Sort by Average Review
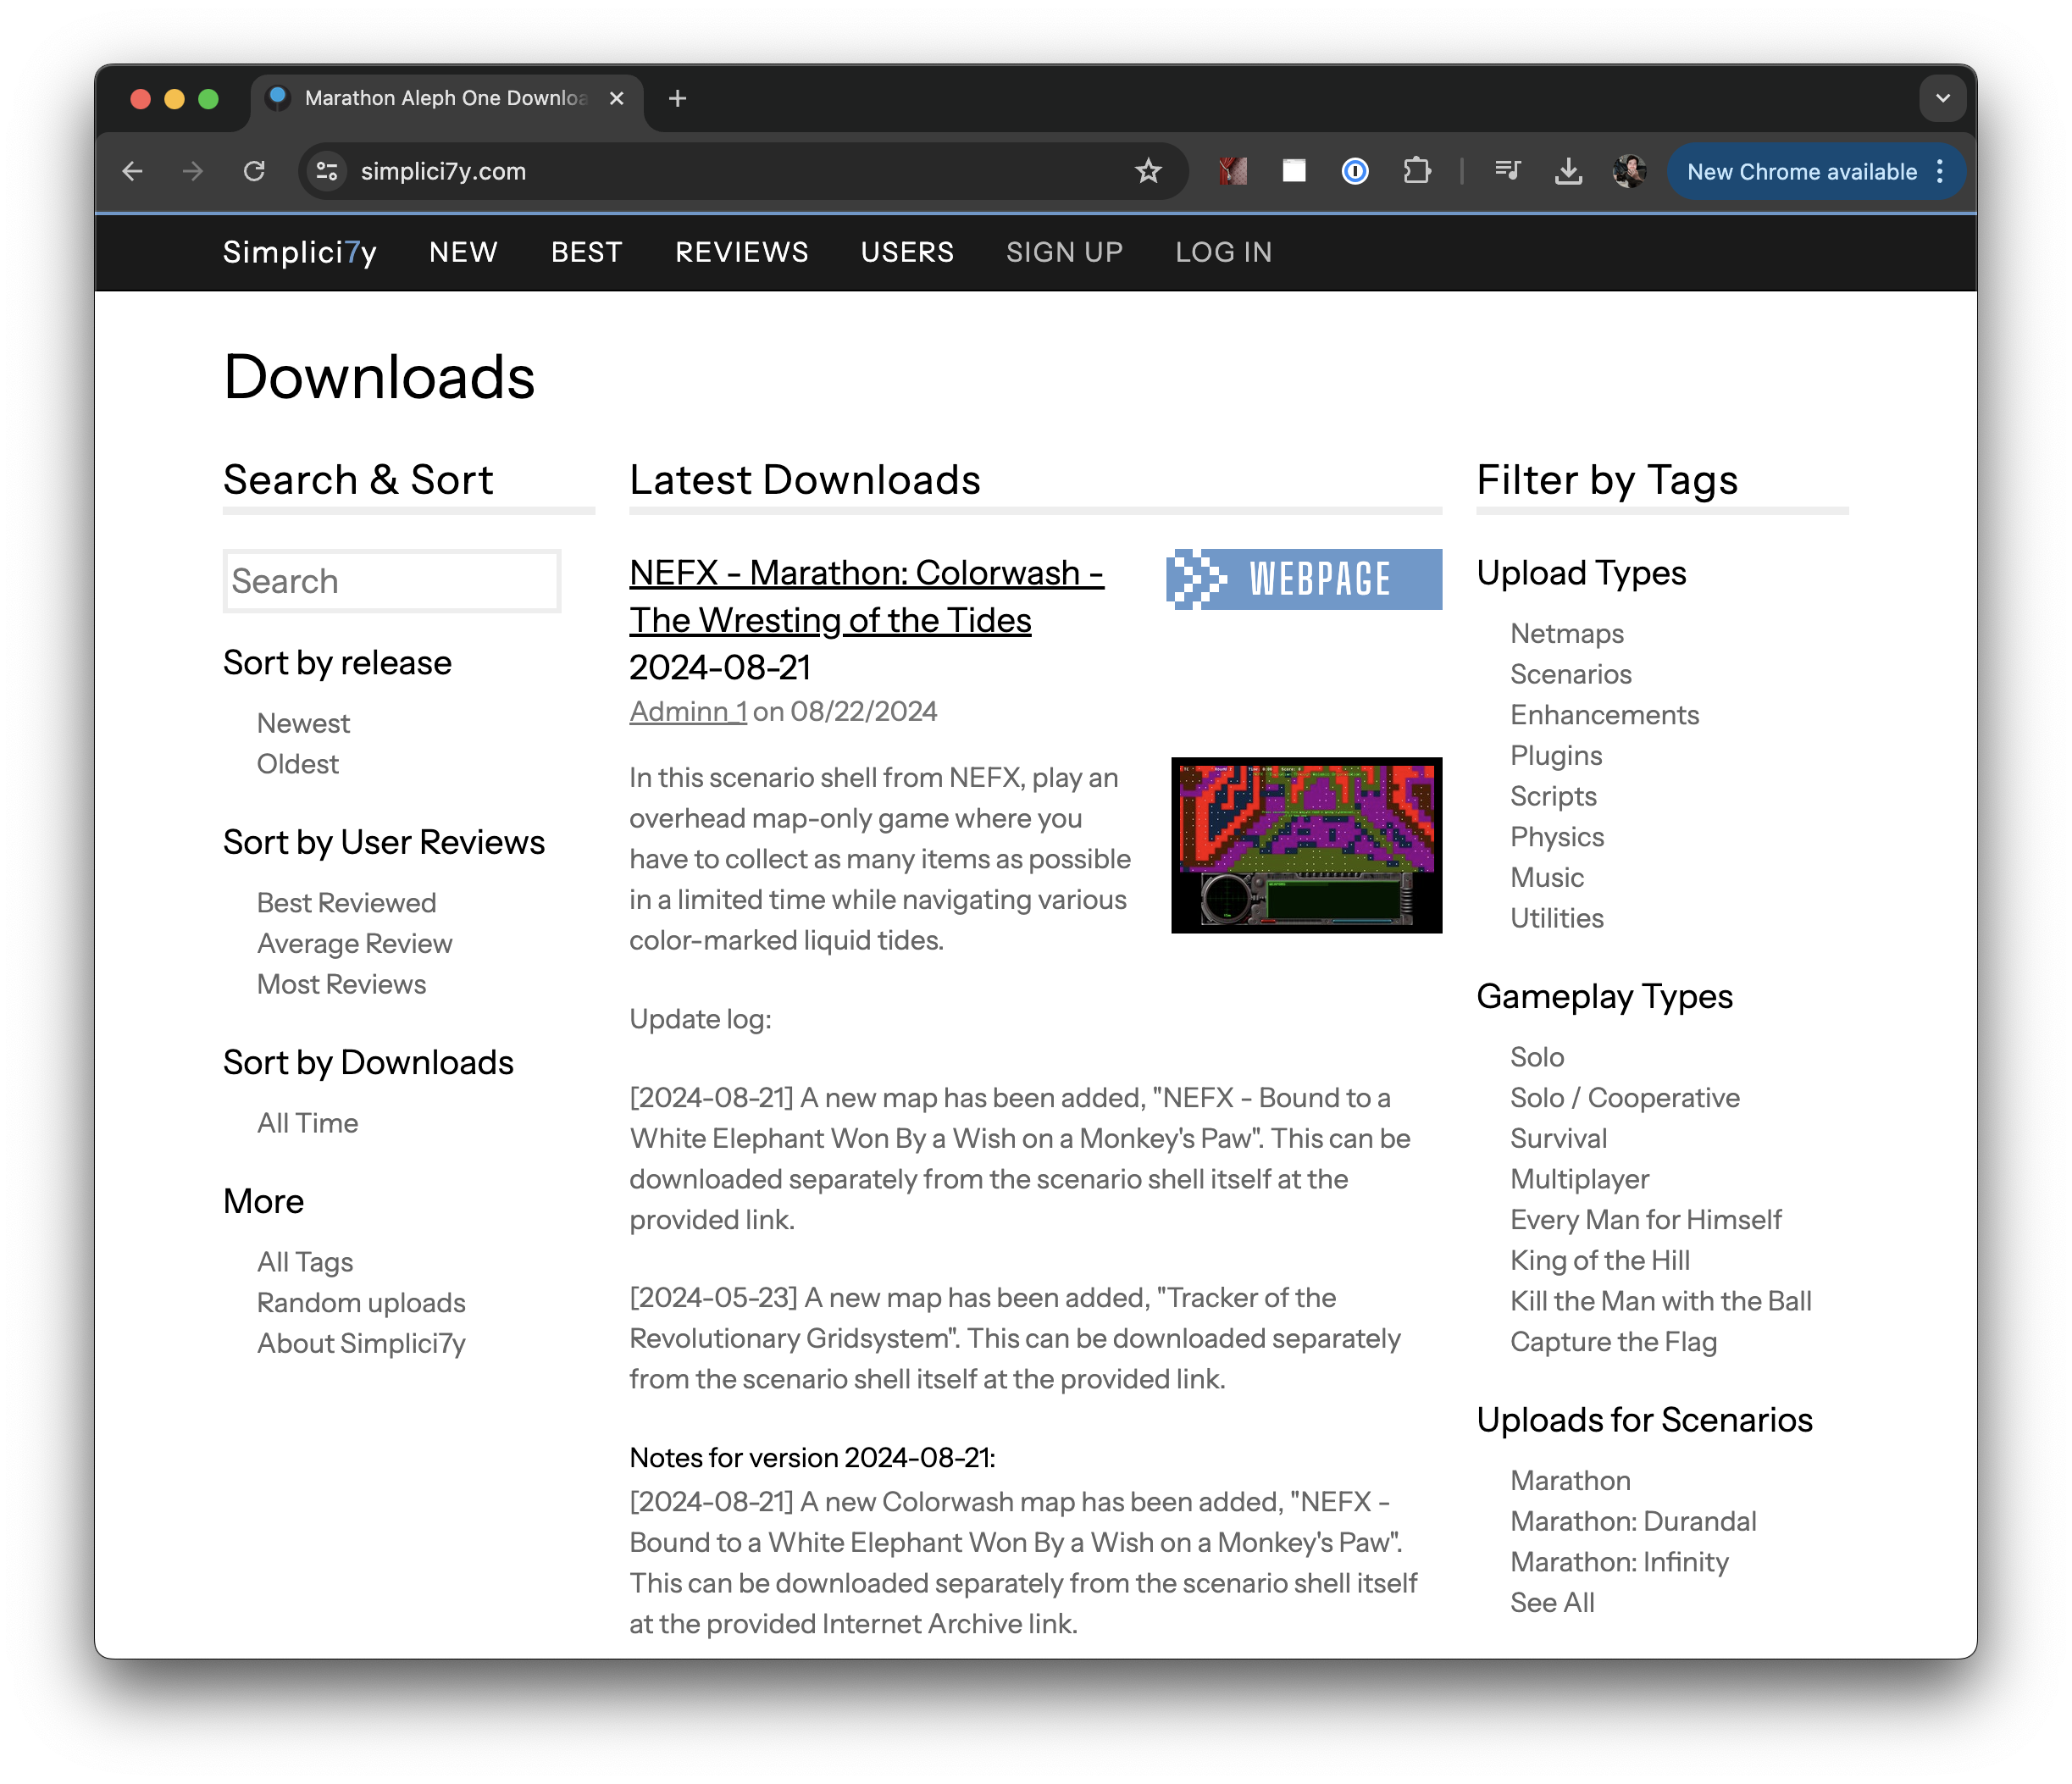The image size is (2072, 1784). click(355, 943)
